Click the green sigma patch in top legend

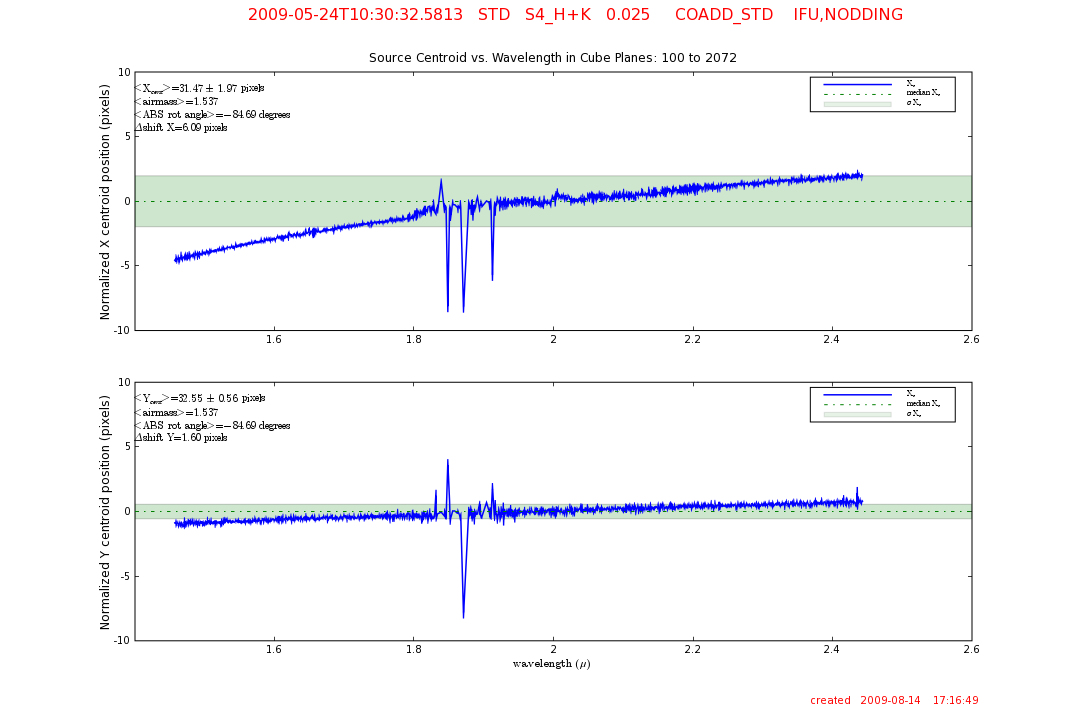tap(857, 104)
